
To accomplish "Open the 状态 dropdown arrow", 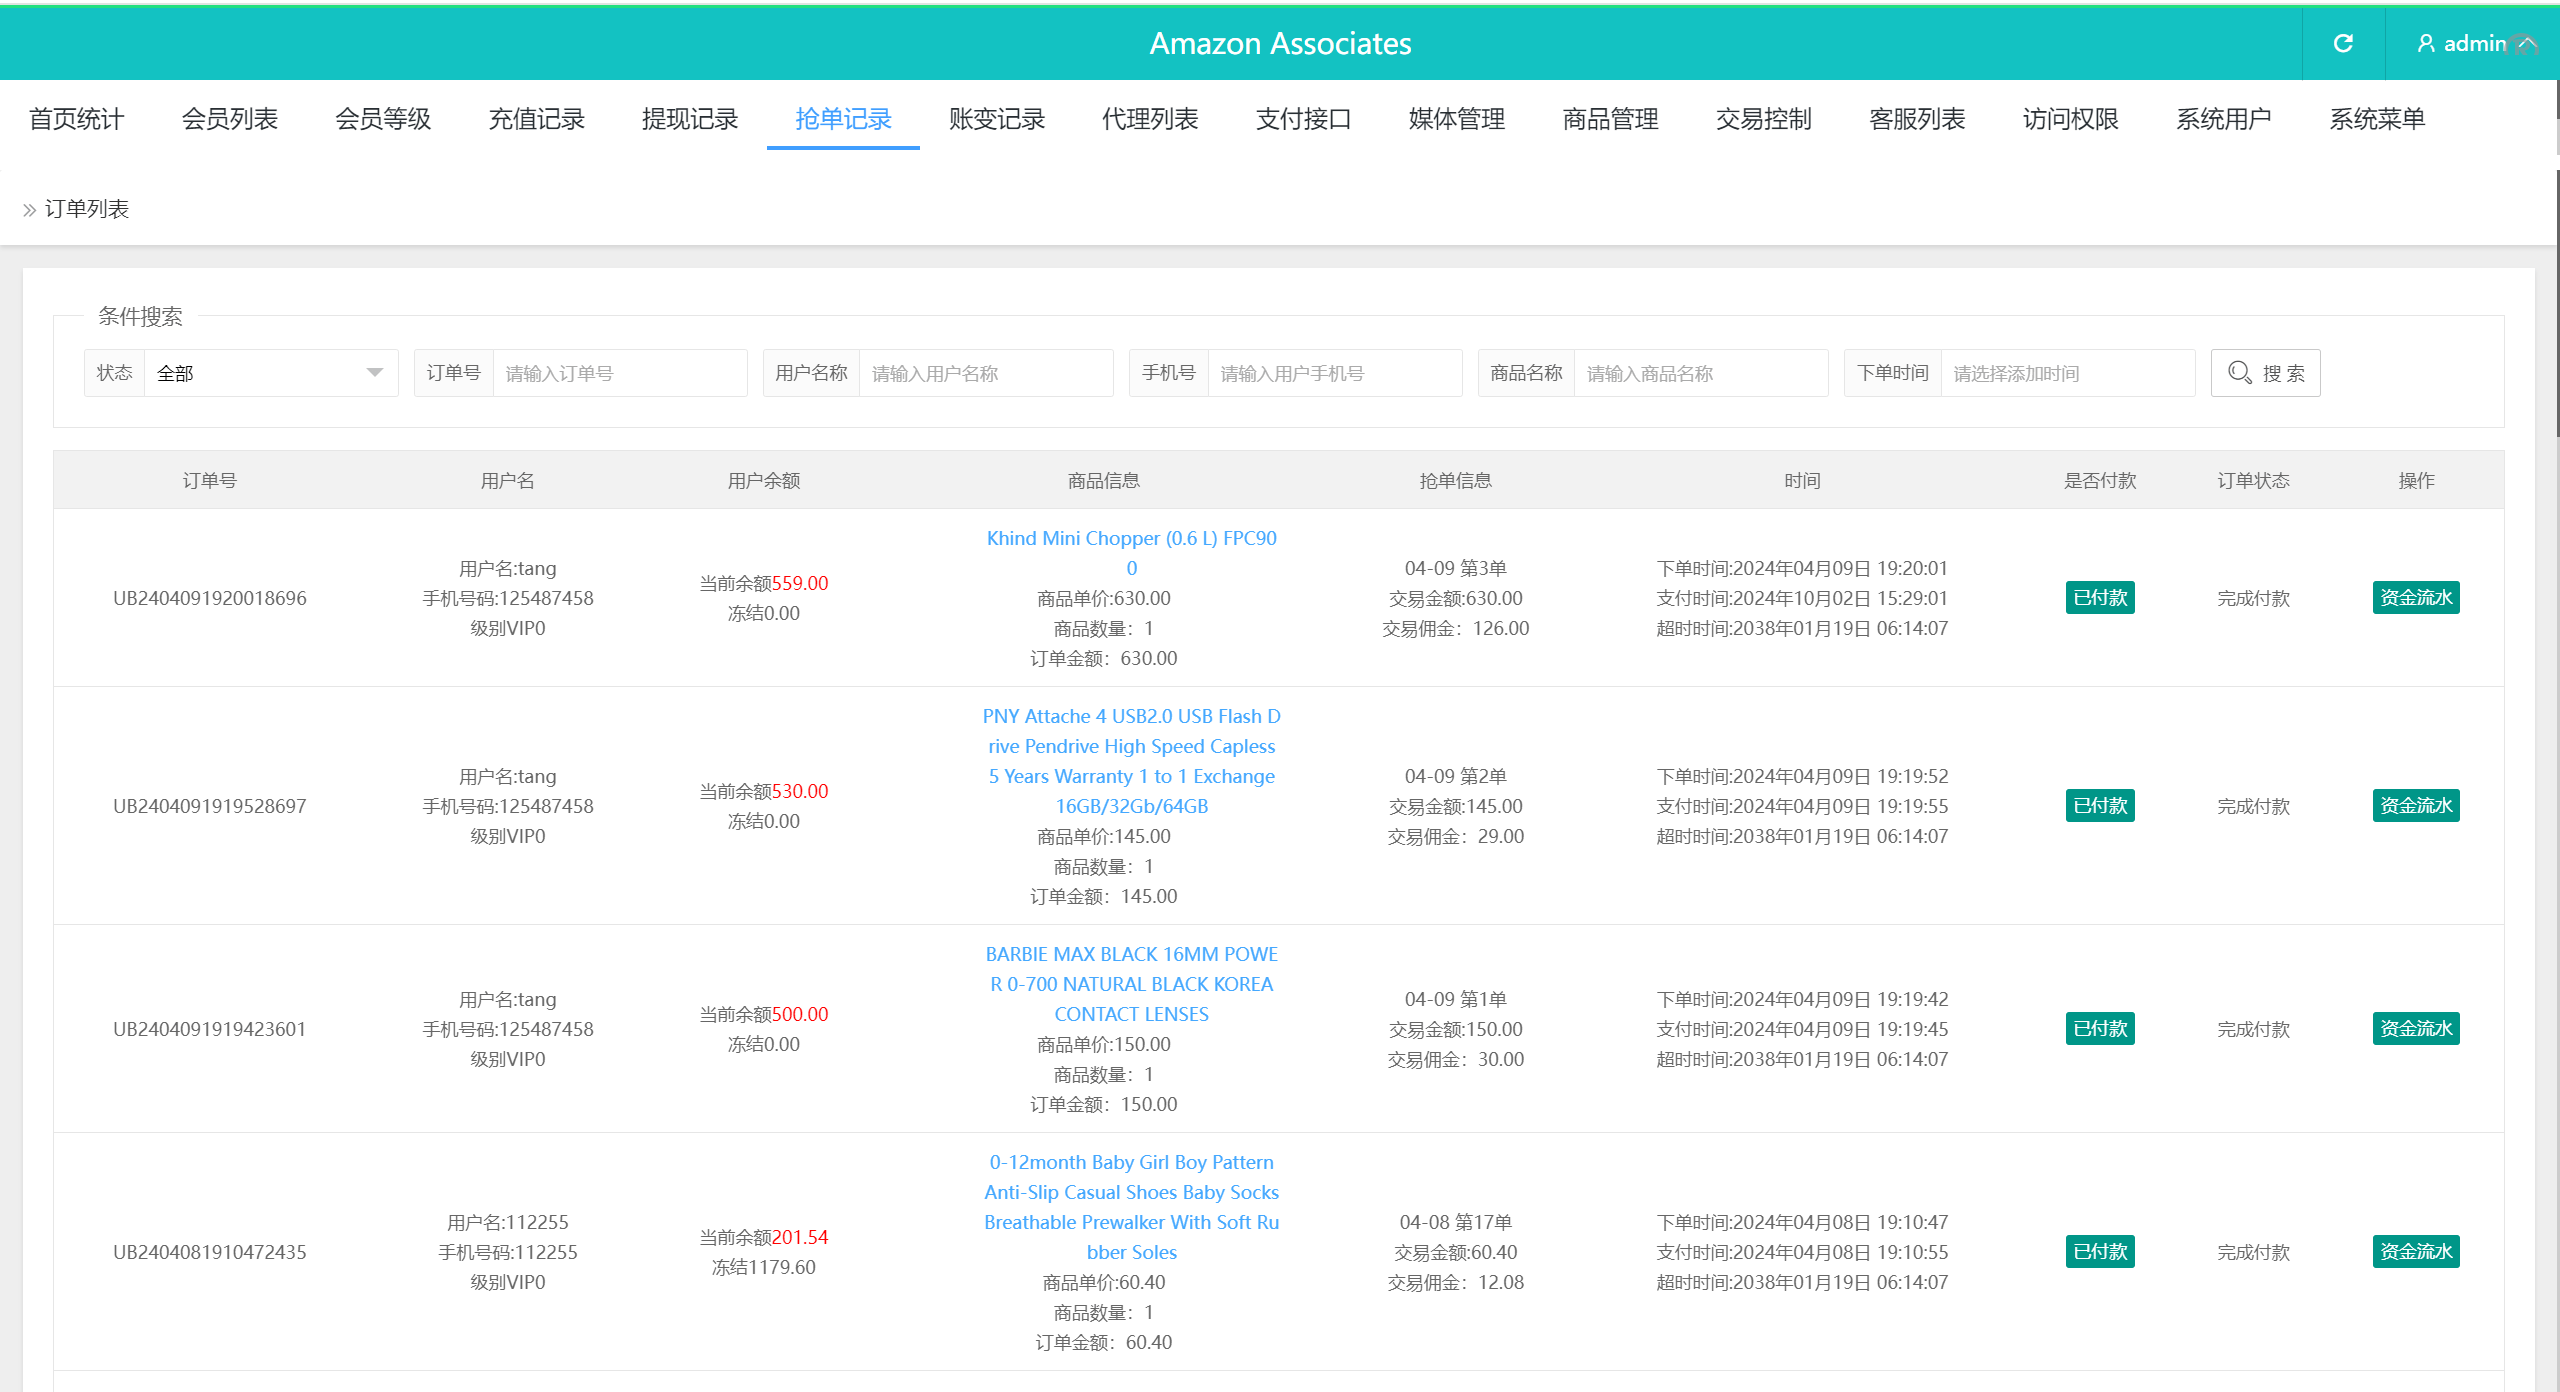I will (375, 373).
